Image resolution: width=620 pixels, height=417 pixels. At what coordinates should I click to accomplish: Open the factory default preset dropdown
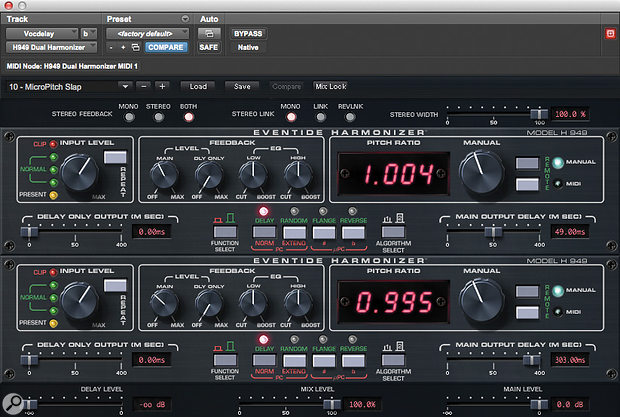(147, 34)
